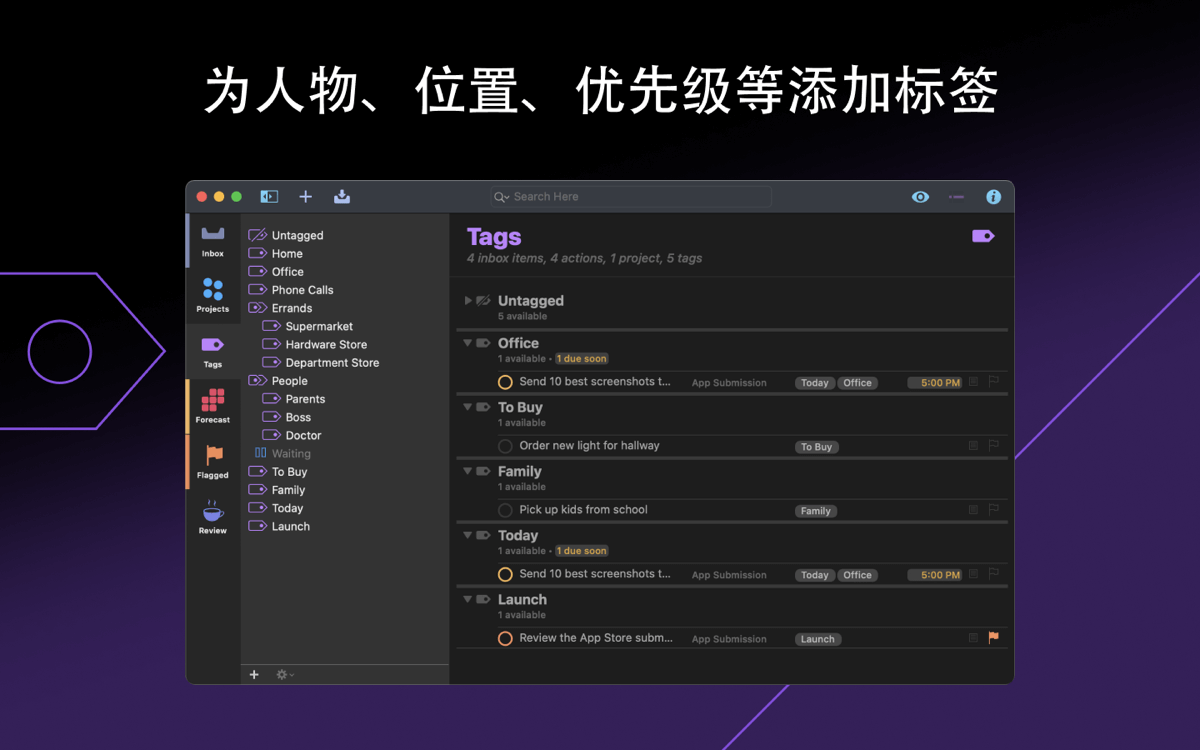The width and height of the screenshot is (1200, 750).
Task: Click the Untagged crossed-tag icon in outline
Action: [x=484, y=300]
